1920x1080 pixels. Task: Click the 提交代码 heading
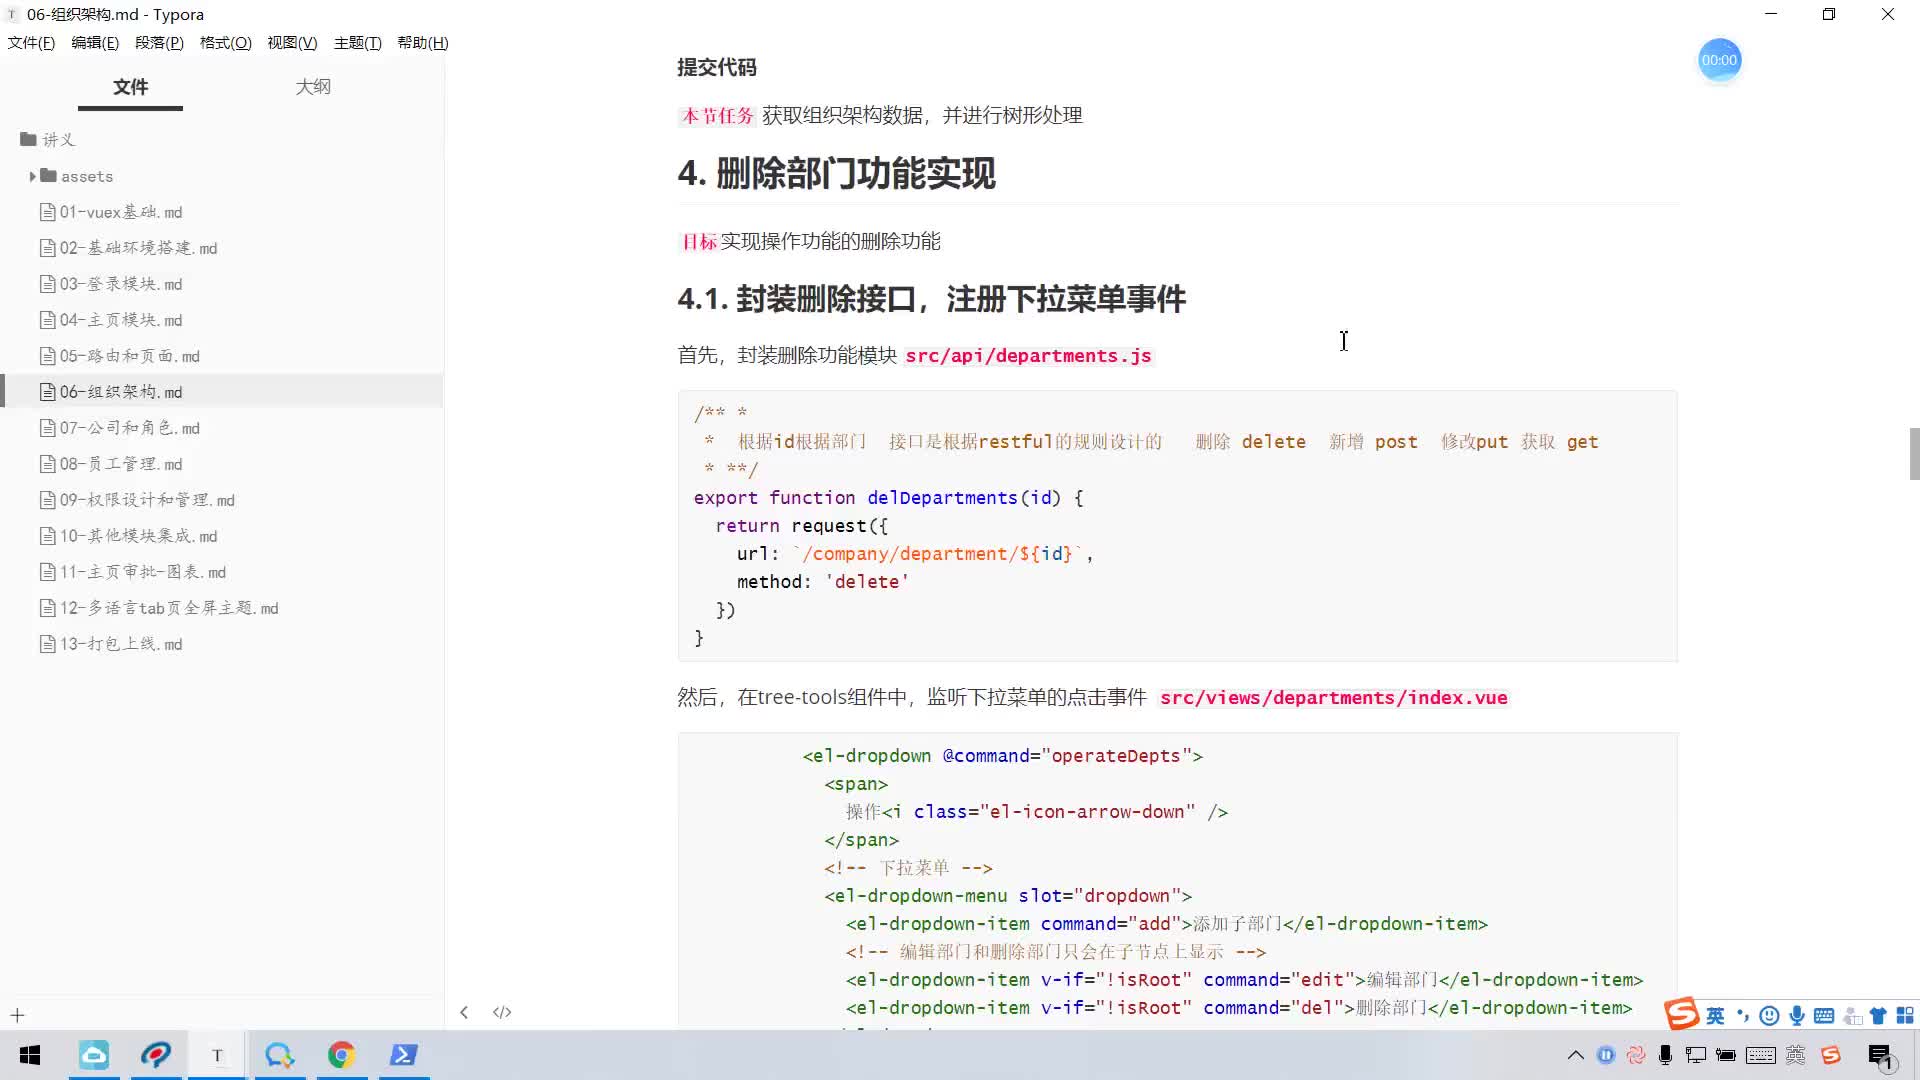tap(717, 67)
